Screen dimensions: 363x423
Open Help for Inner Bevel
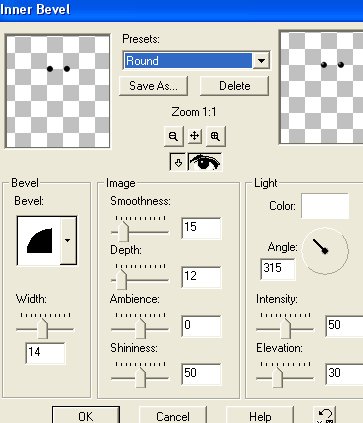260,416
